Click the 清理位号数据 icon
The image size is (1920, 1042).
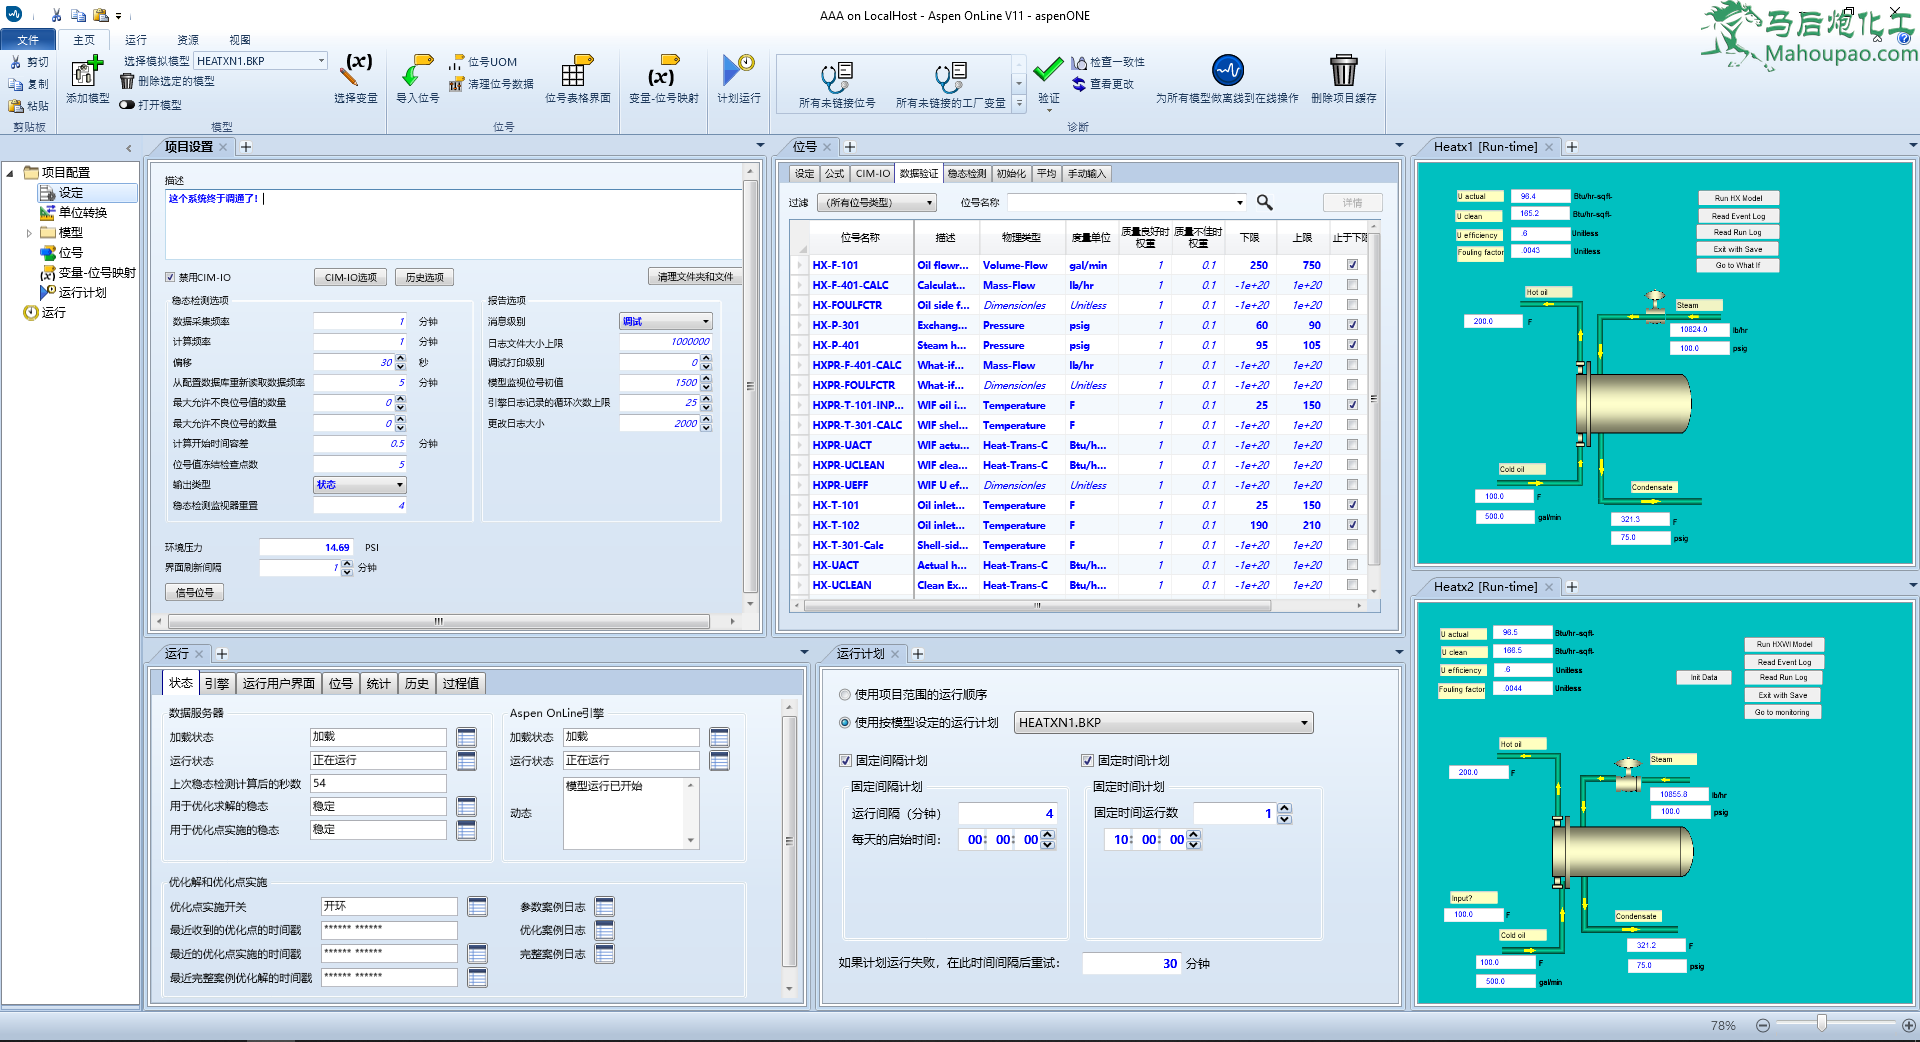point(457,84)
